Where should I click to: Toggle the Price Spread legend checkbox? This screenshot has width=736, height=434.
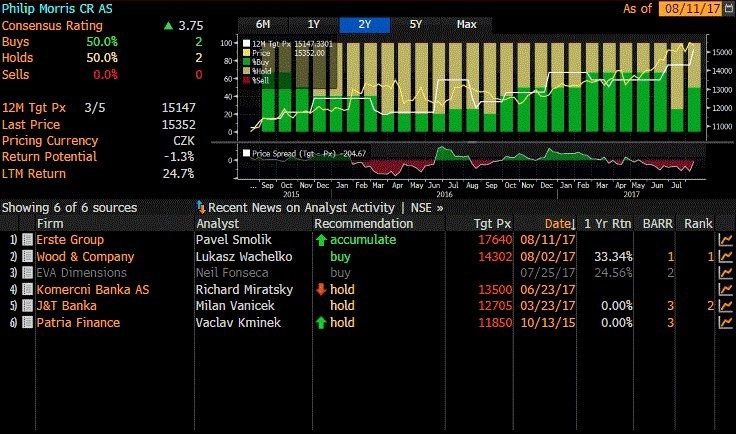(x=246, y=153)
